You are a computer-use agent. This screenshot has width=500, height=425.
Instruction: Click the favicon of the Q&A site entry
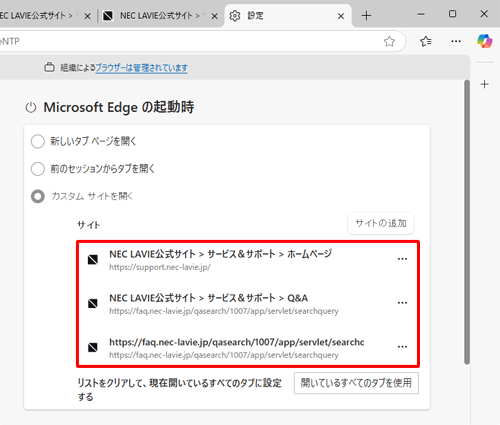coord(93,303)
